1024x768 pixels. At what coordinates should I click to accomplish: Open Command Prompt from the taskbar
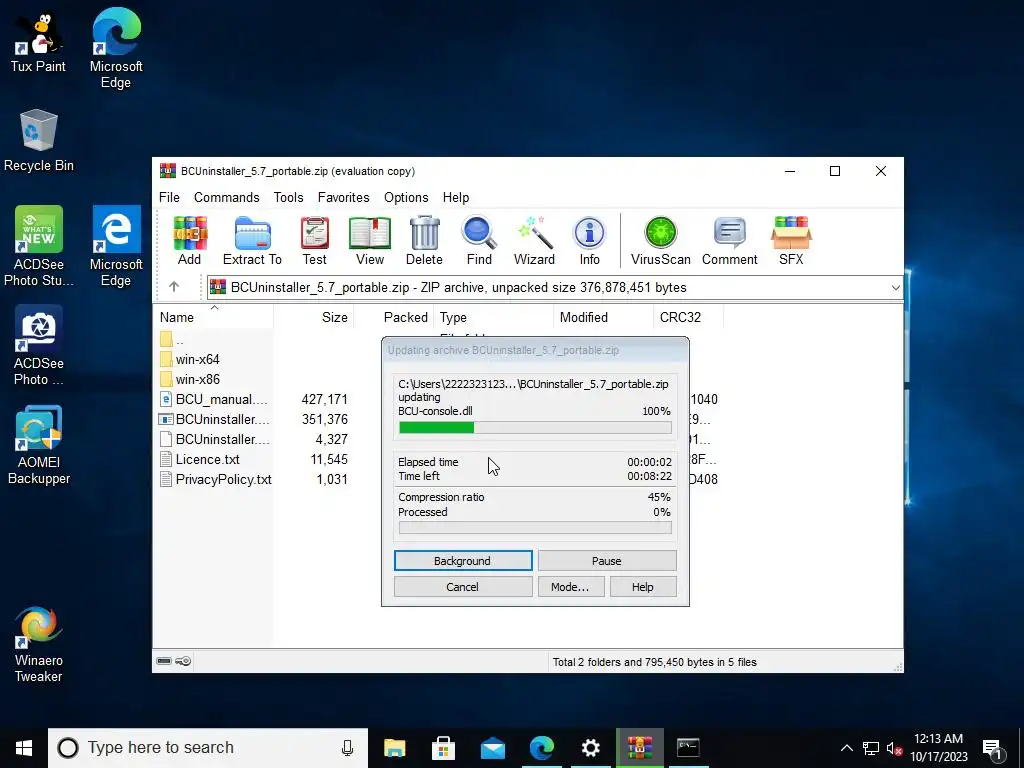tap(688, 748)
